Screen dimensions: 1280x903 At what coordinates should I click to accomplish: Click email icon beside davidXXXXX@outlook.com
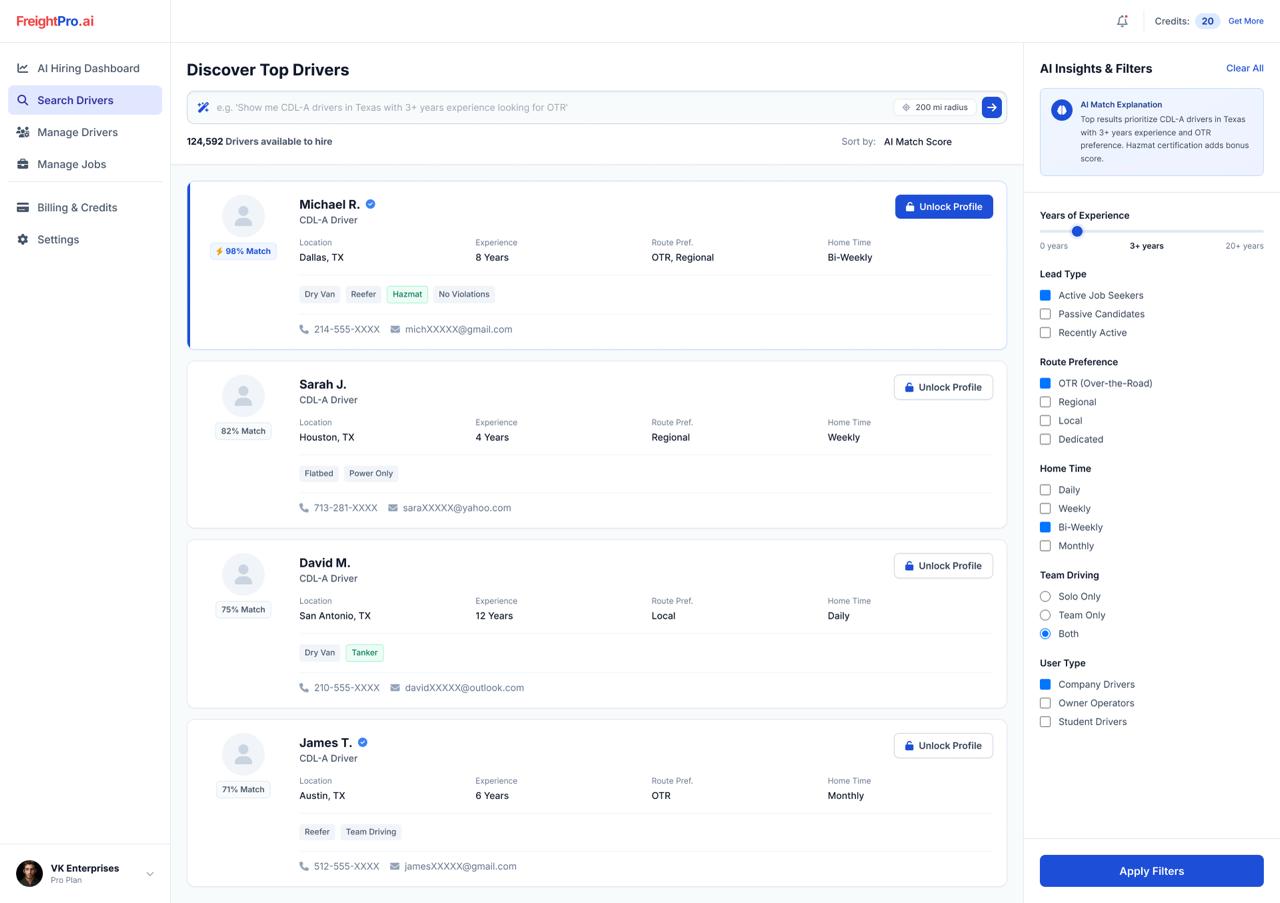click(395, 688)
